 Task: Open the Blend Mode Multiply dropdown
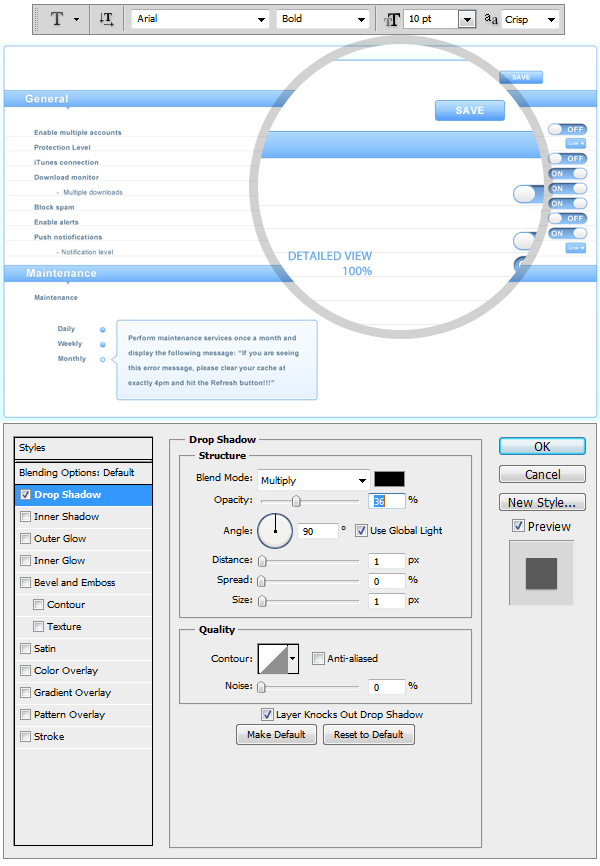tap(314, 480)
